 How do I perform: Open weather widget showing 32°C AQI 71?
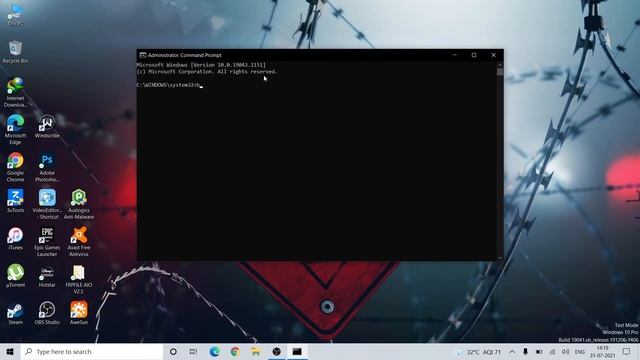click(x=479, y=352)
